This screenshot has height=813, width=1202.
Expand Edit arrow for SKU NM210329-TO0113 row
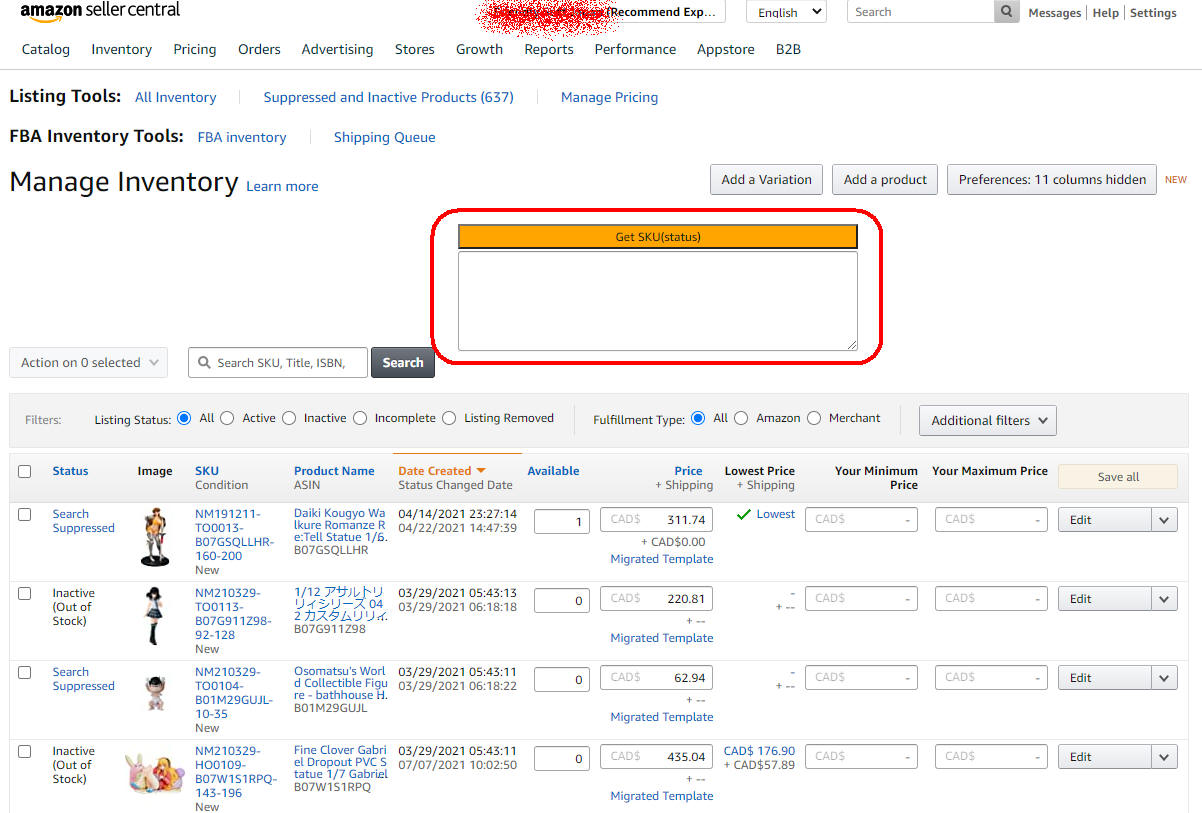pyautogui.click(x=1164, y=598)
